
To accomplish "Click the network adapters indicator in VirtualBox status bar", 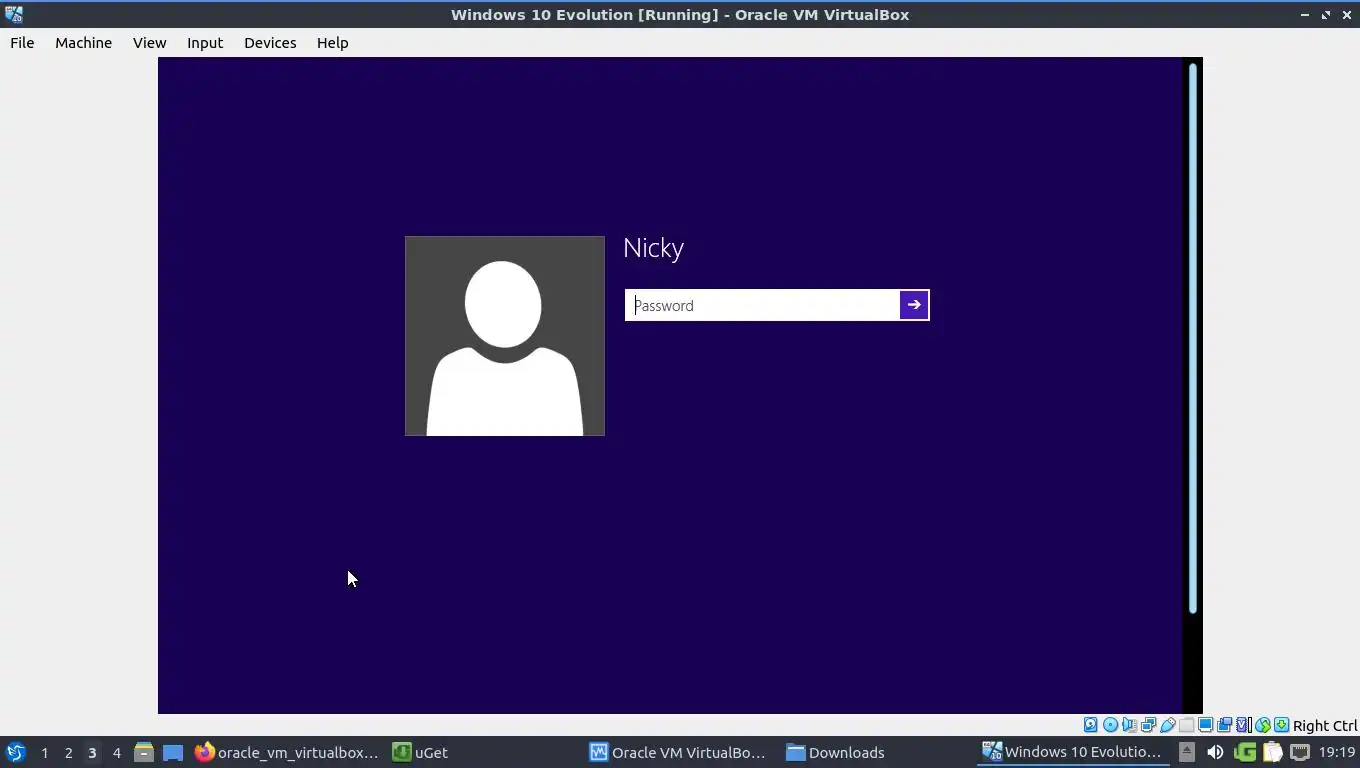I will point(1148,725).
